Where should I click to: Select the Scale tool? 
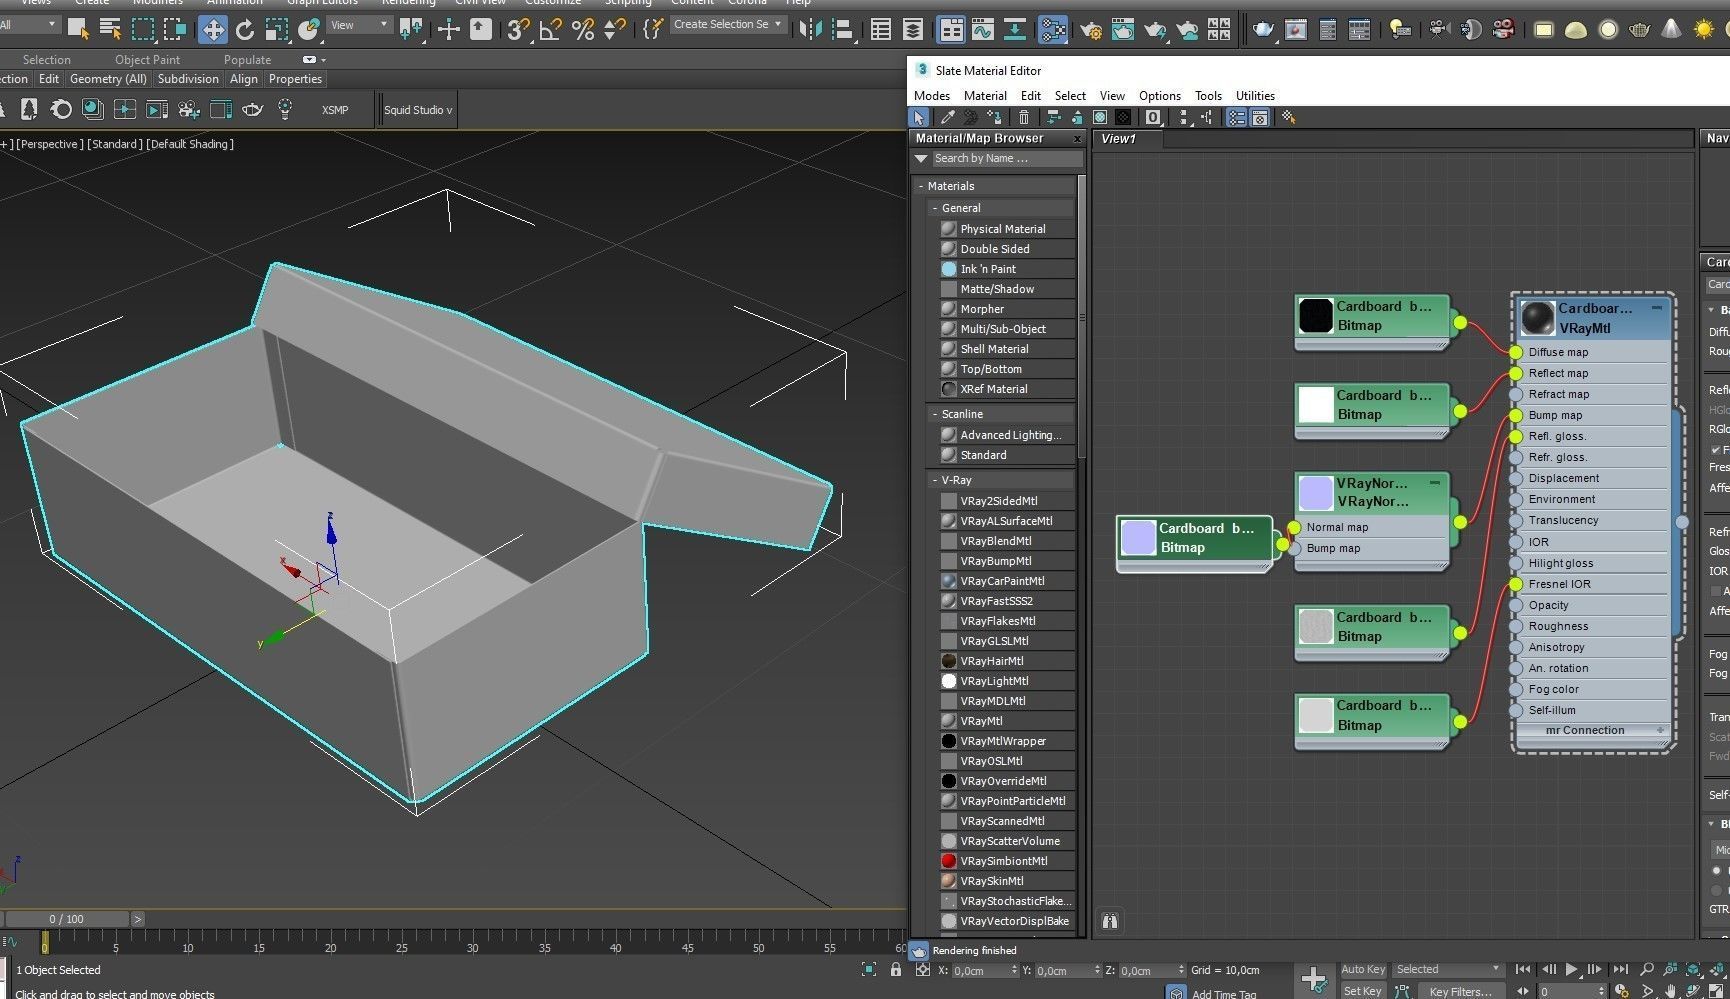[277, 30]
